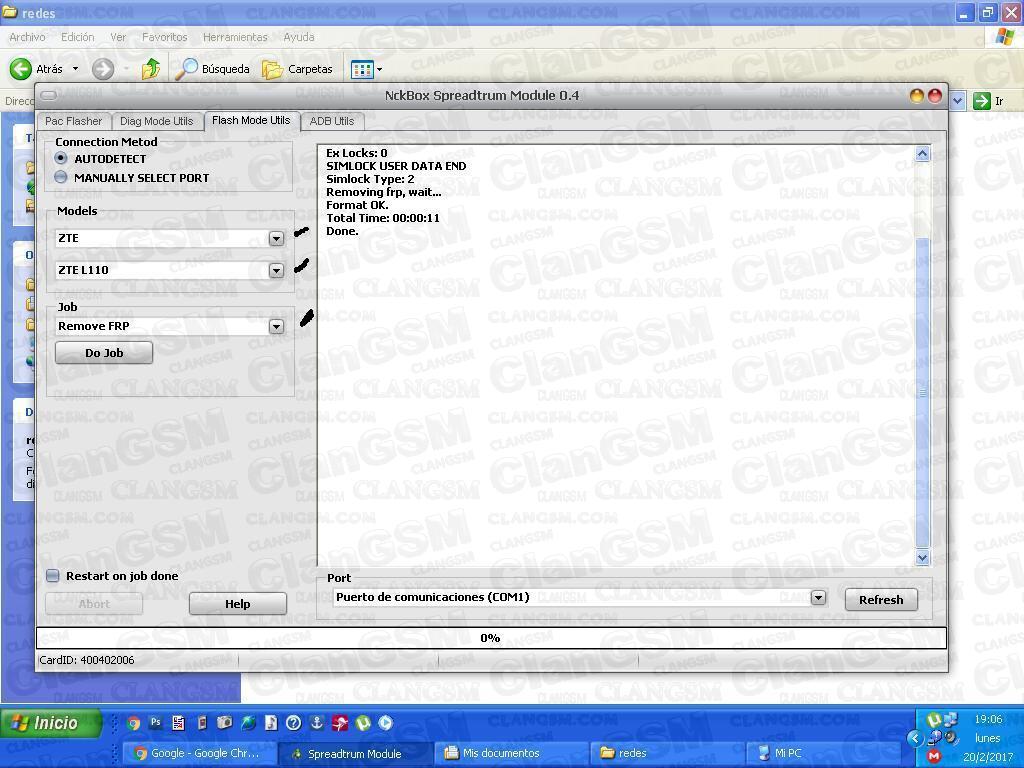Open the Archivo menu
The width and height of the screenshot is (1024, 768).
(27, 37)
